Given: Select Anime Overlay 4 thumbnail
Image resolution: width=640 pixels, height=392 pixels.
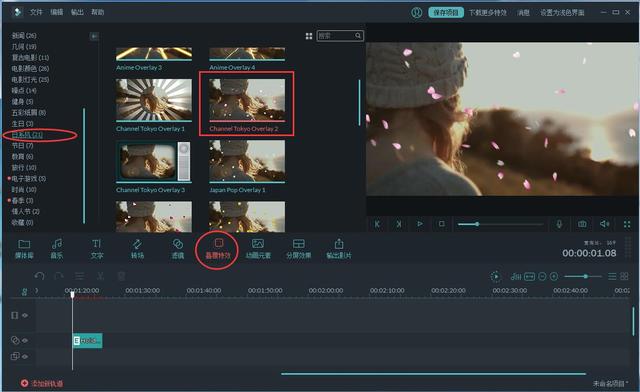Looking at the screenshot, I should click(247, 54).
